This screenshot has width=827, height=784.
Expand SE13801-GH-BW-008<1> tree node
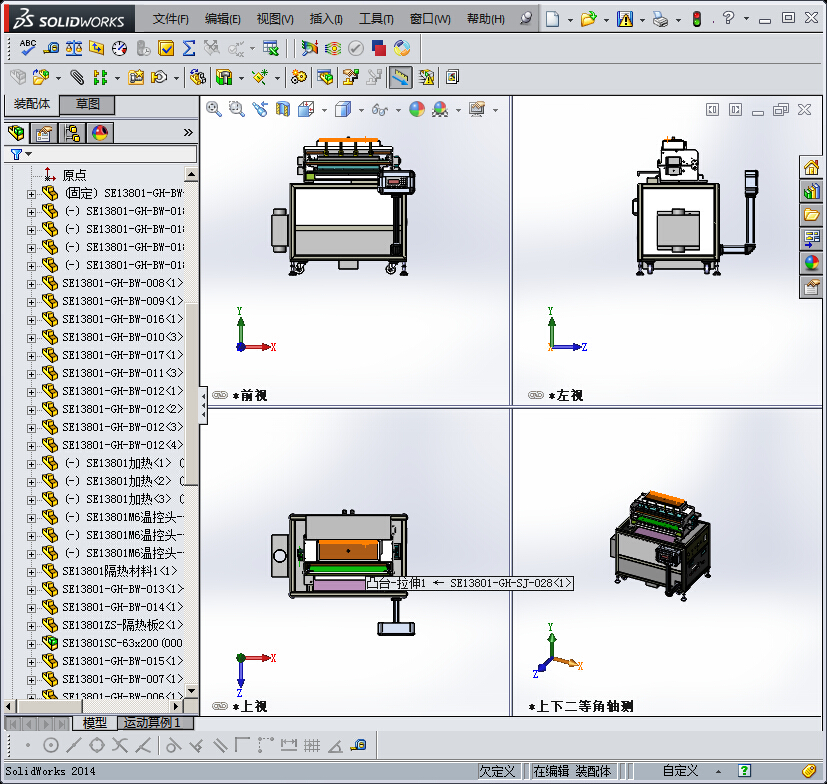(31, 284)
